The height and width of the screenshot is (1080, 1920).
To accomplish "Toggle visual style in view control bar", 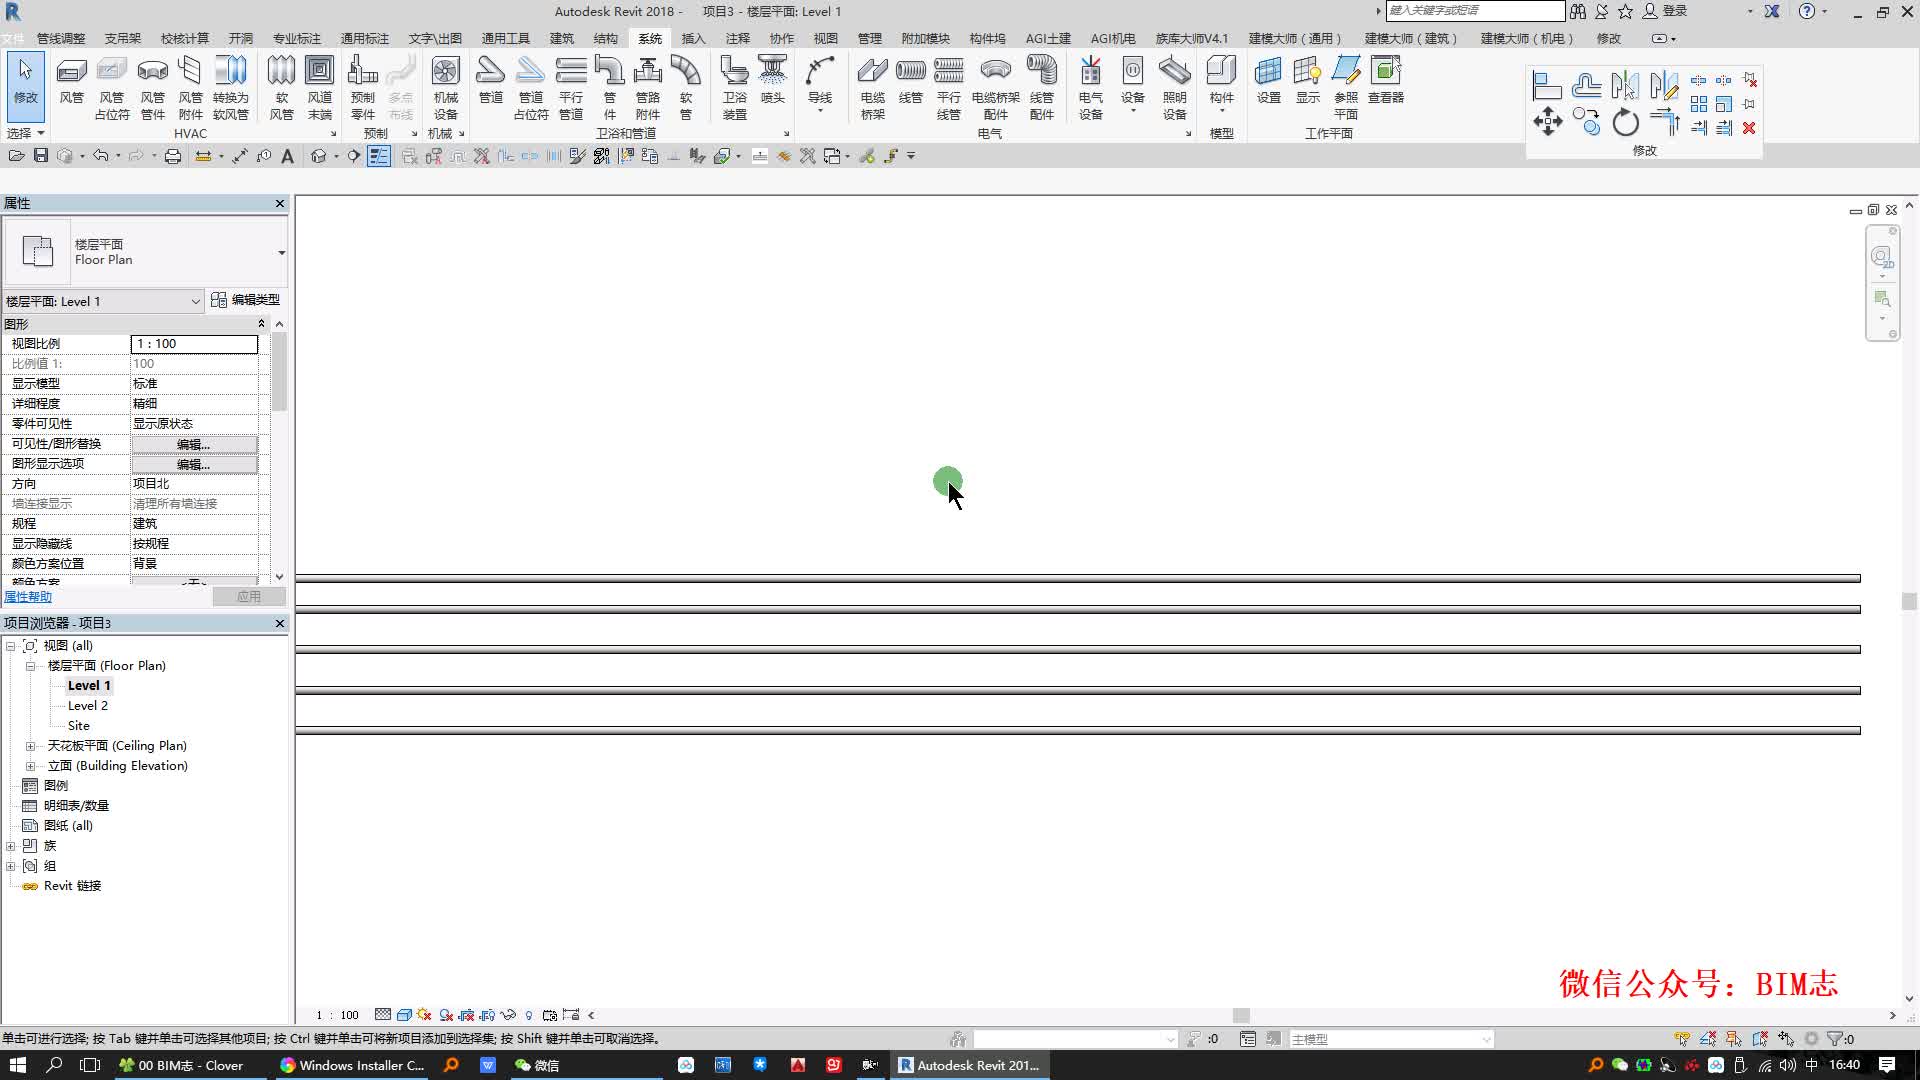I will pos(404,1015).
